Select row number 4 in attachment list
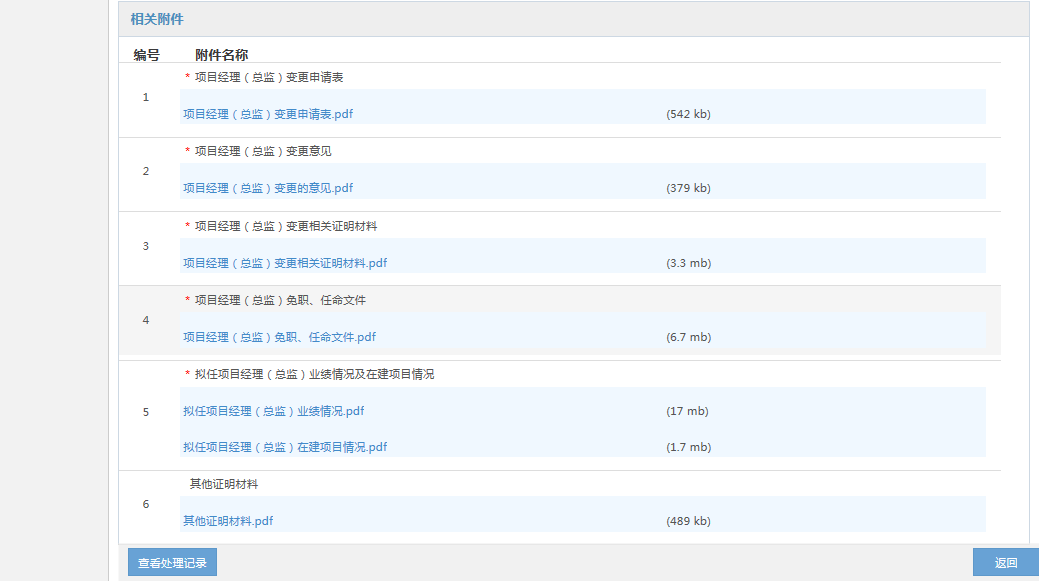1039x581 pixels. tap(146, 320)
